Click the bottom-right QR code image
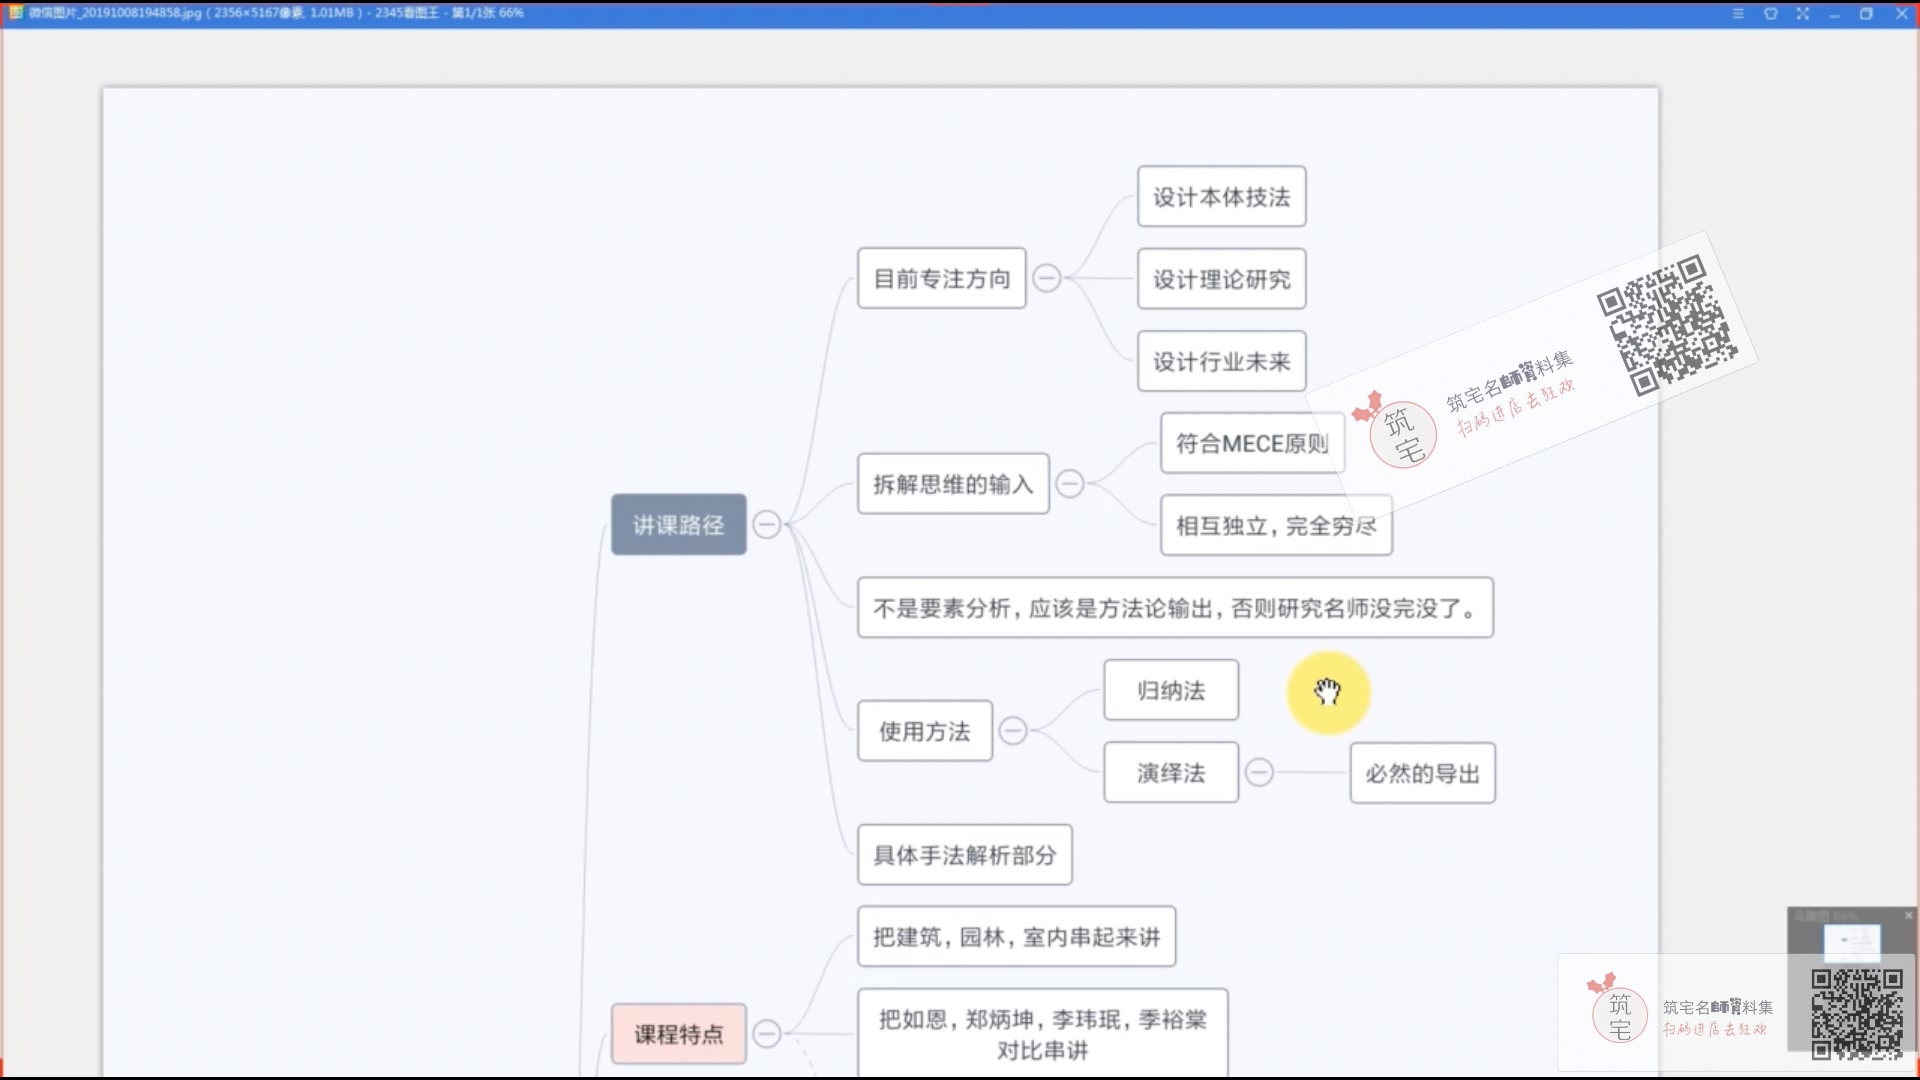 [1858, 1014]
